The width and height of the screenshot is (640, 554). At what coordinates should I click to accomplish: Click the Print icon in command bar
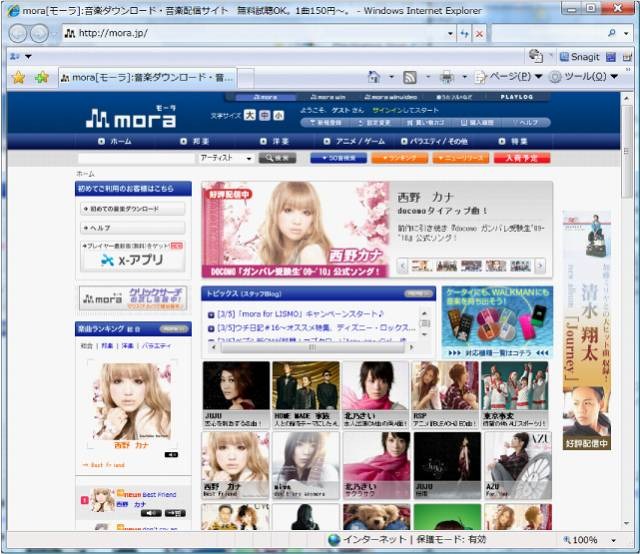coord(447,77)
